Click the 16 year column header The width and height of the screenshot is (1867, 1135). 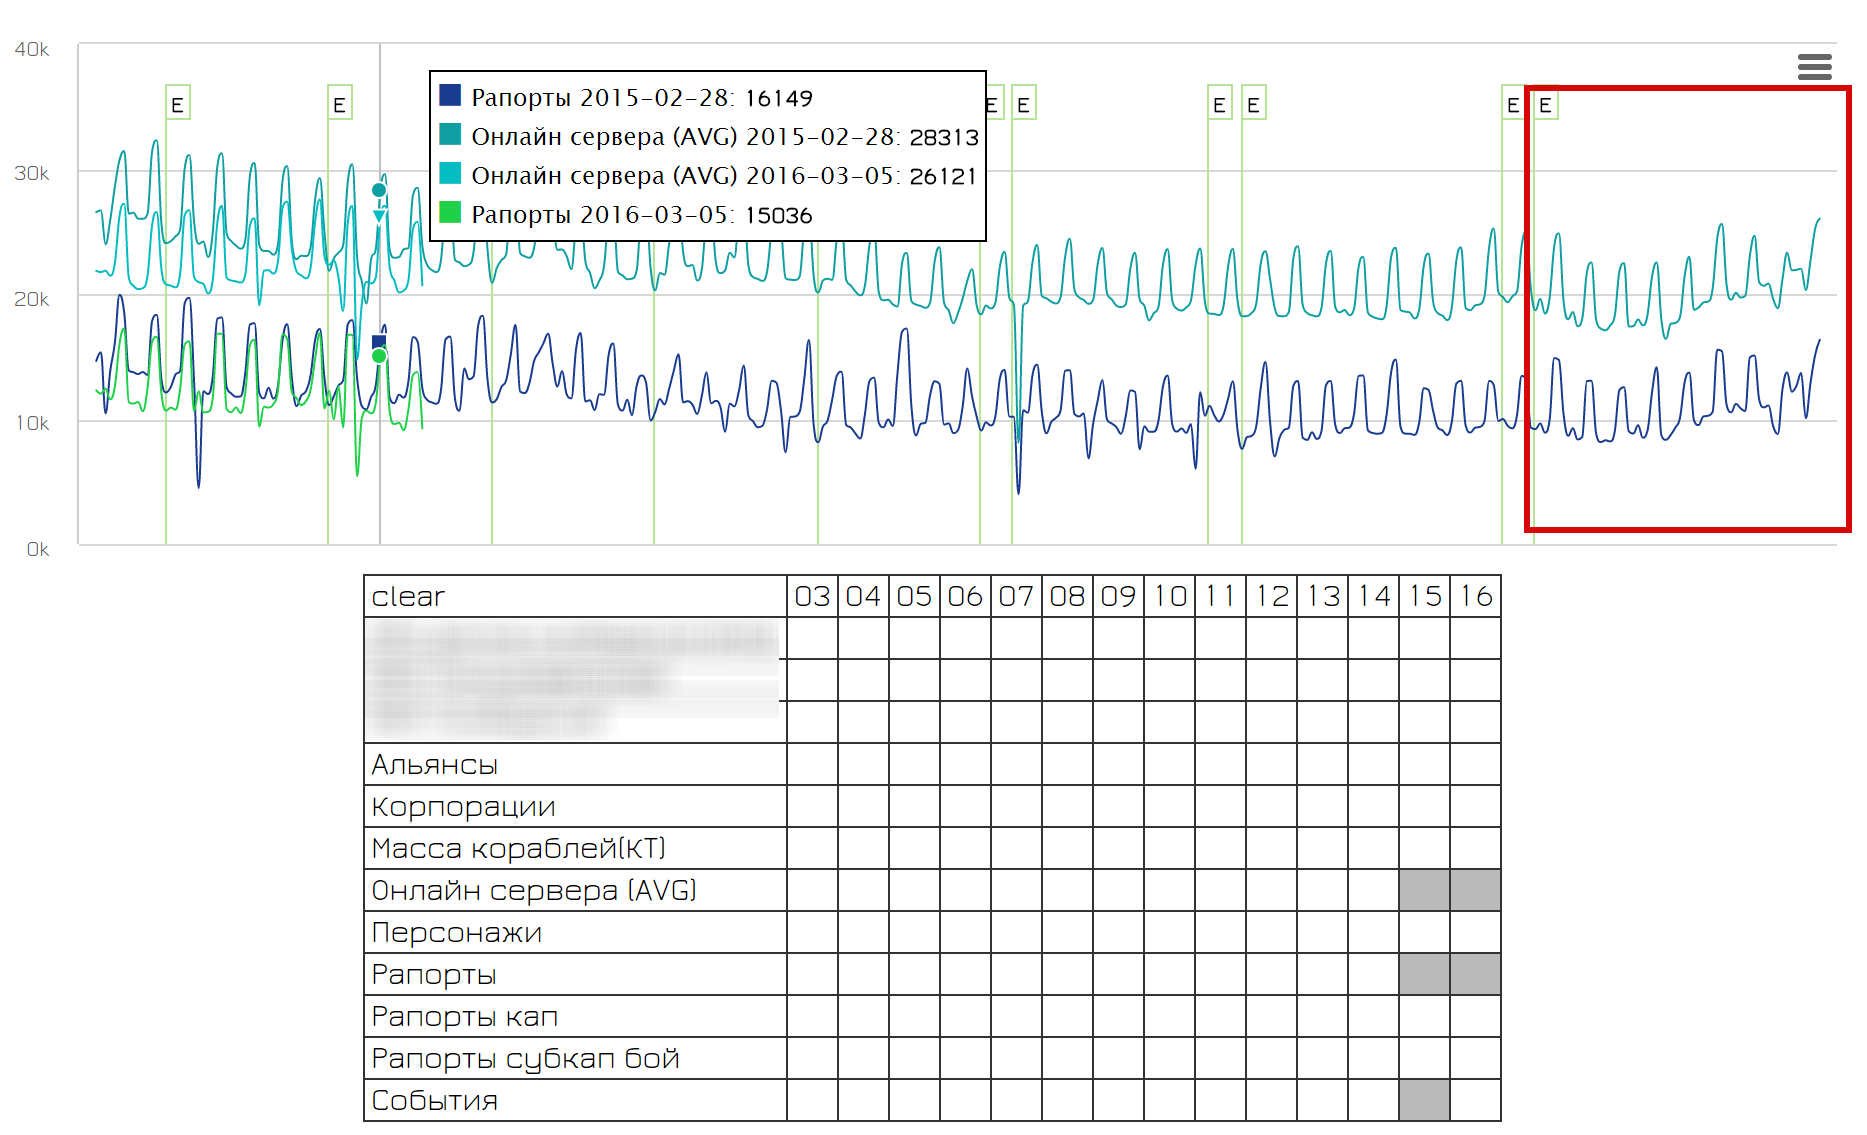[1476, 596]
